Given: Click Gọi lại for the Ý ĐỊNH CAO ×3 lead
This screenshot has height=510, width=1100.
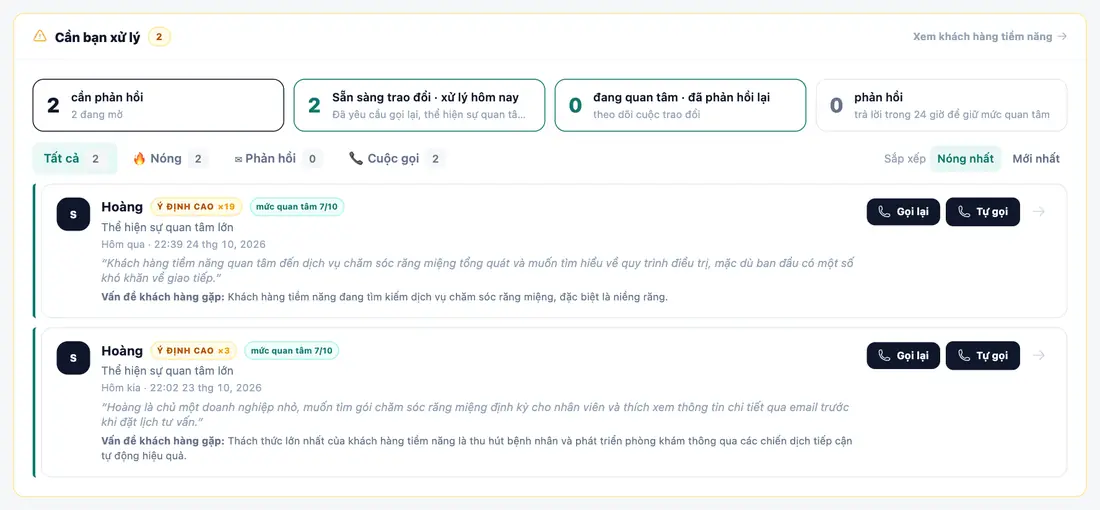Looking at the screenshot, I should click(x=903, y=356).
